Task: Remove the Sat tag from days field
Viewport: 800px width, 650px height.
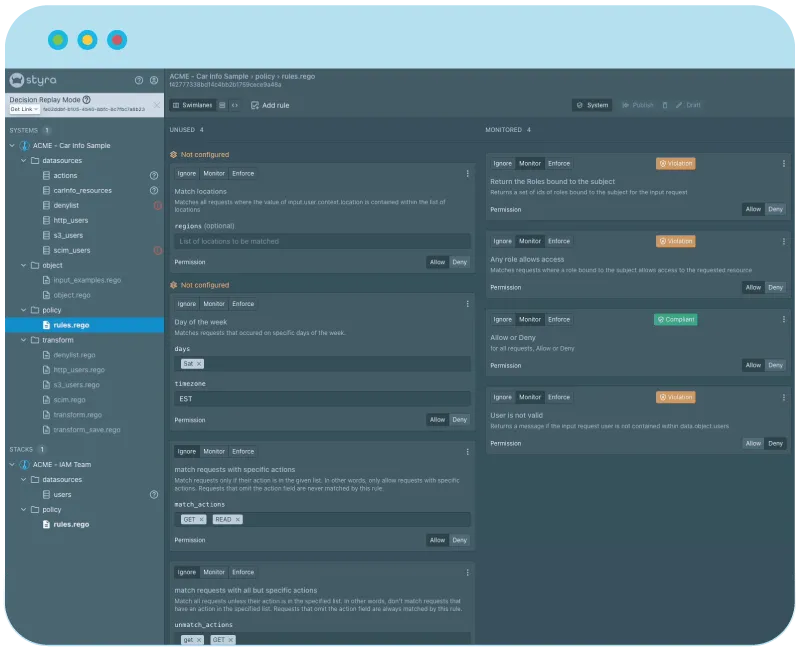Action: coord(198,364)
